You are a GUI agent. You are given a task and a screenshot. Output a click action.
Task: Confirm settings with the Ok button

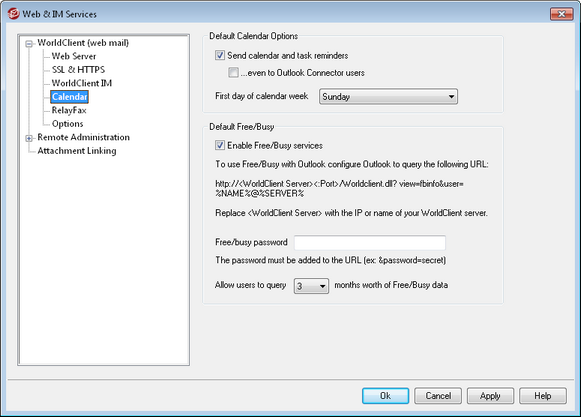click(x=385, y=396)
